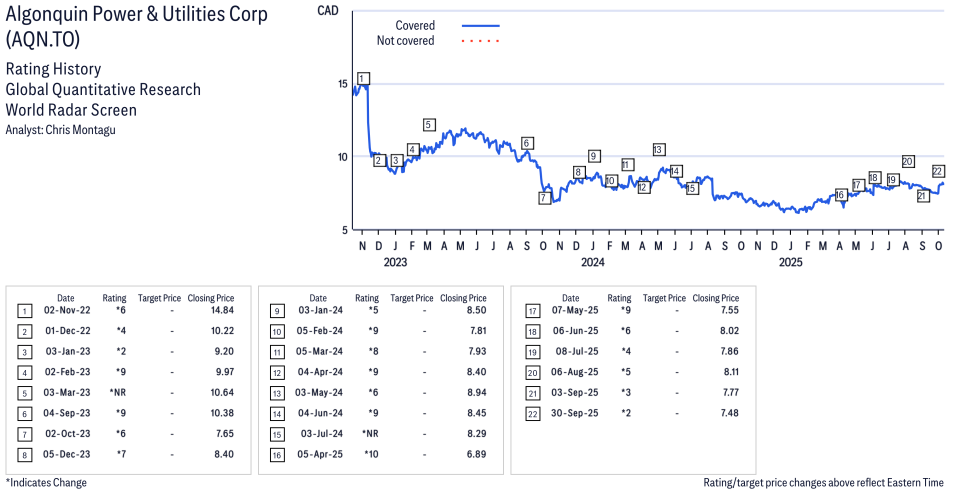
Task: Click the number 1 box in the table row for 02-Nov-22
Action: coord(24,312)
